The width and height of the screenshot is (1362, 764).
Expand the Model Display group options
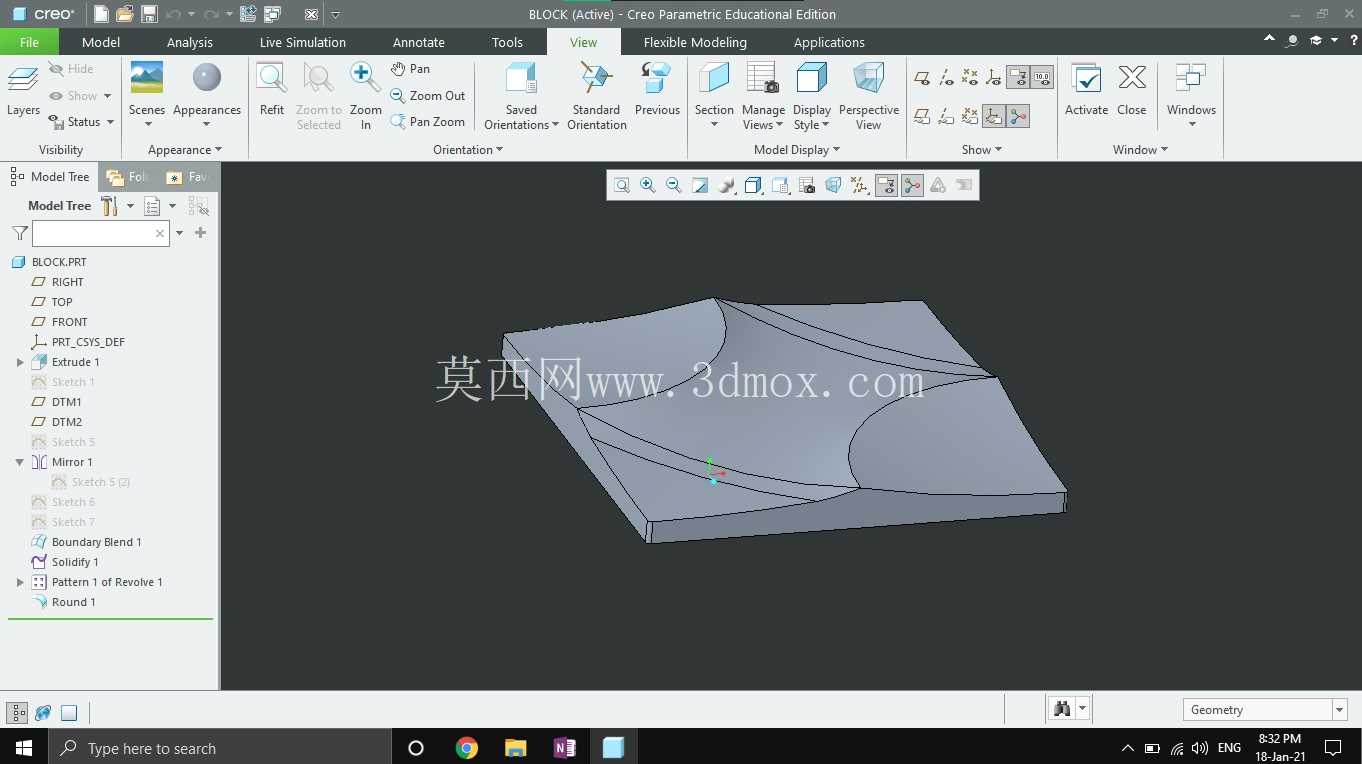pos(797,150)
